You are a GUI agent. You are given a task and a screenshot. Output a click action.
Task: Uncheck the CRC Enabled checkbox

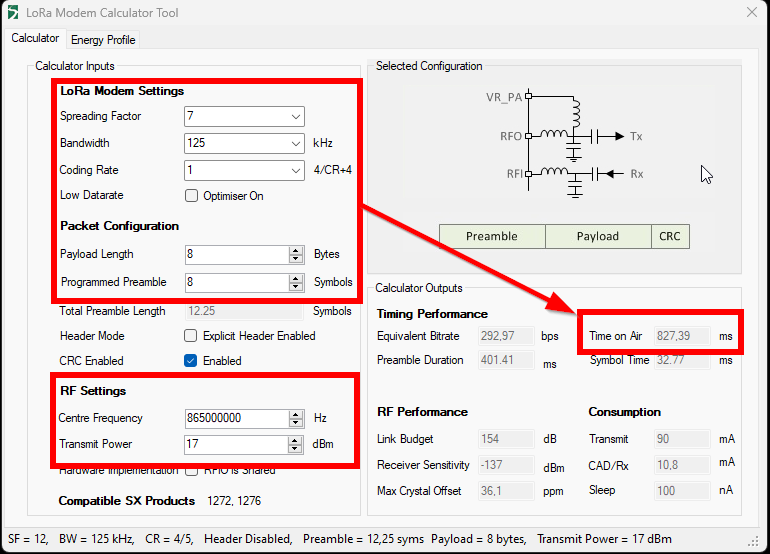pos(192,361)
